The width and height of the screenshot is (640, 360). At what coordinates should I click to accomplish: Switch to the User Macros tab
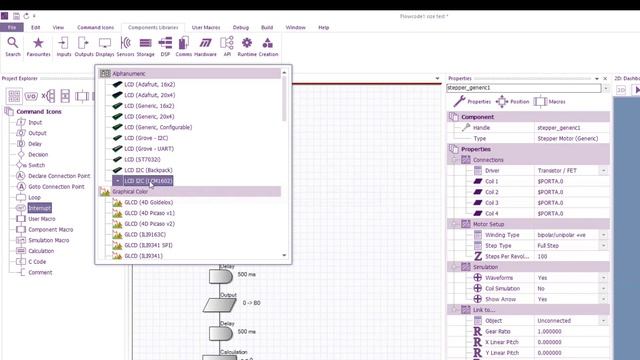click(x=206, y=27)
